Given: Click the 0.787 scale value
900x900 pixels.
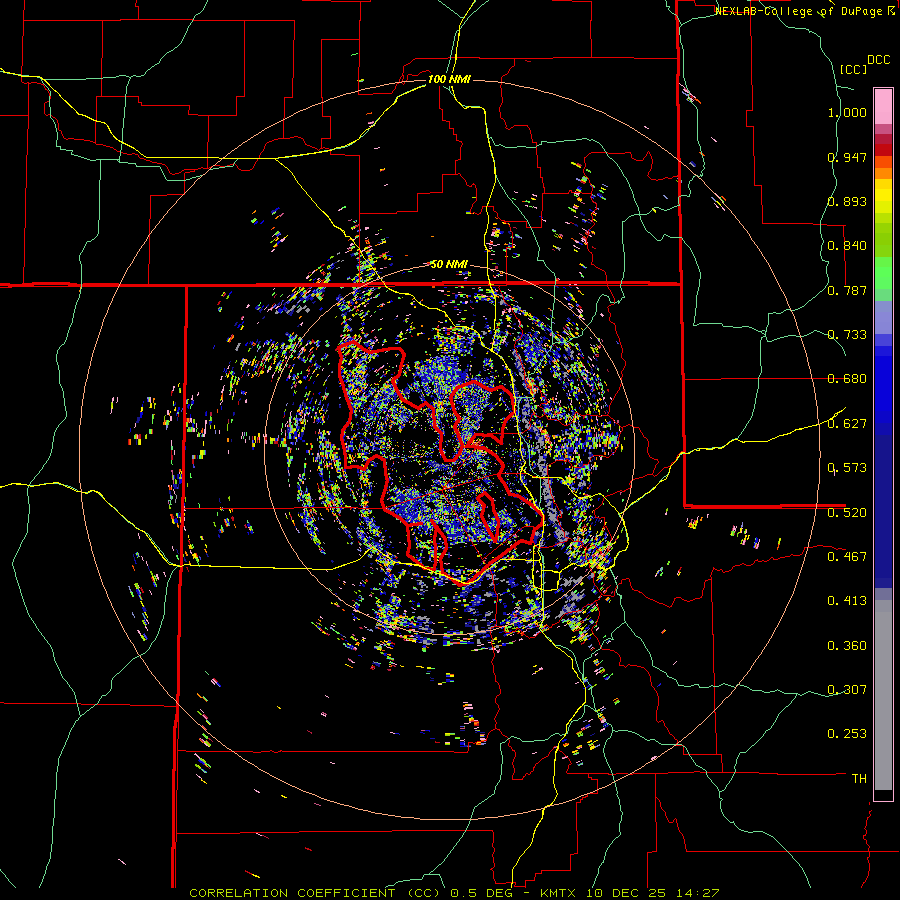Looking at the screenshot, I should click(x=847, y=290).
